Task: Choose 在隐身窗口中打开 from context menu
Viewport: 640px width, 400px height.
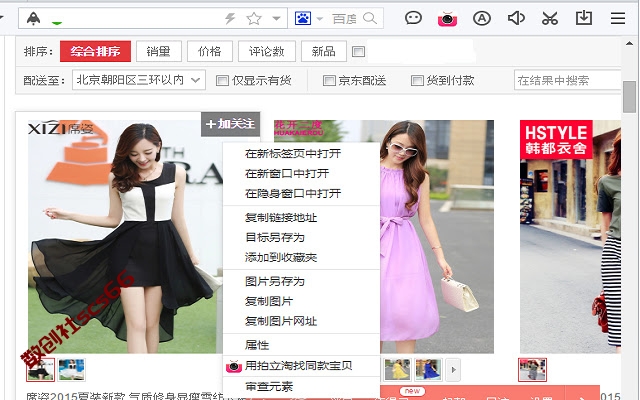Action: [301, 193]
